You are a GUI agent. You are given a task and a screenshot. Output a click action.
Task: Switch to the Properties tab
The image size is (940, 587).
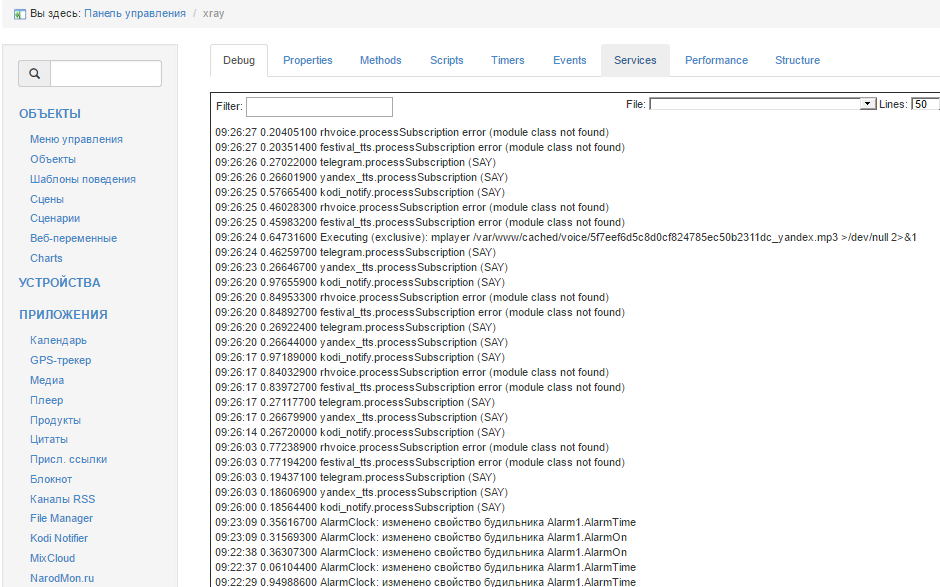tap(307, 60)
